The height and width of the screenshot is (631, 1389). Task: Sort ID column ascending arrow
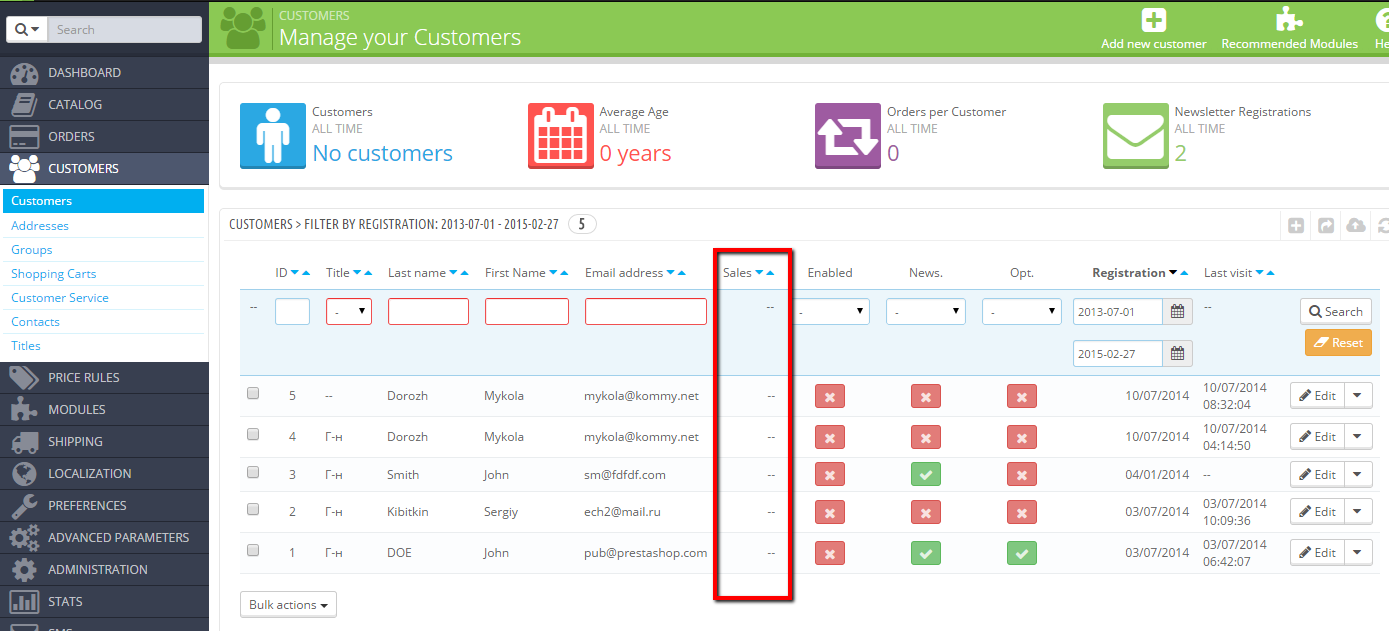click(307, 273)
